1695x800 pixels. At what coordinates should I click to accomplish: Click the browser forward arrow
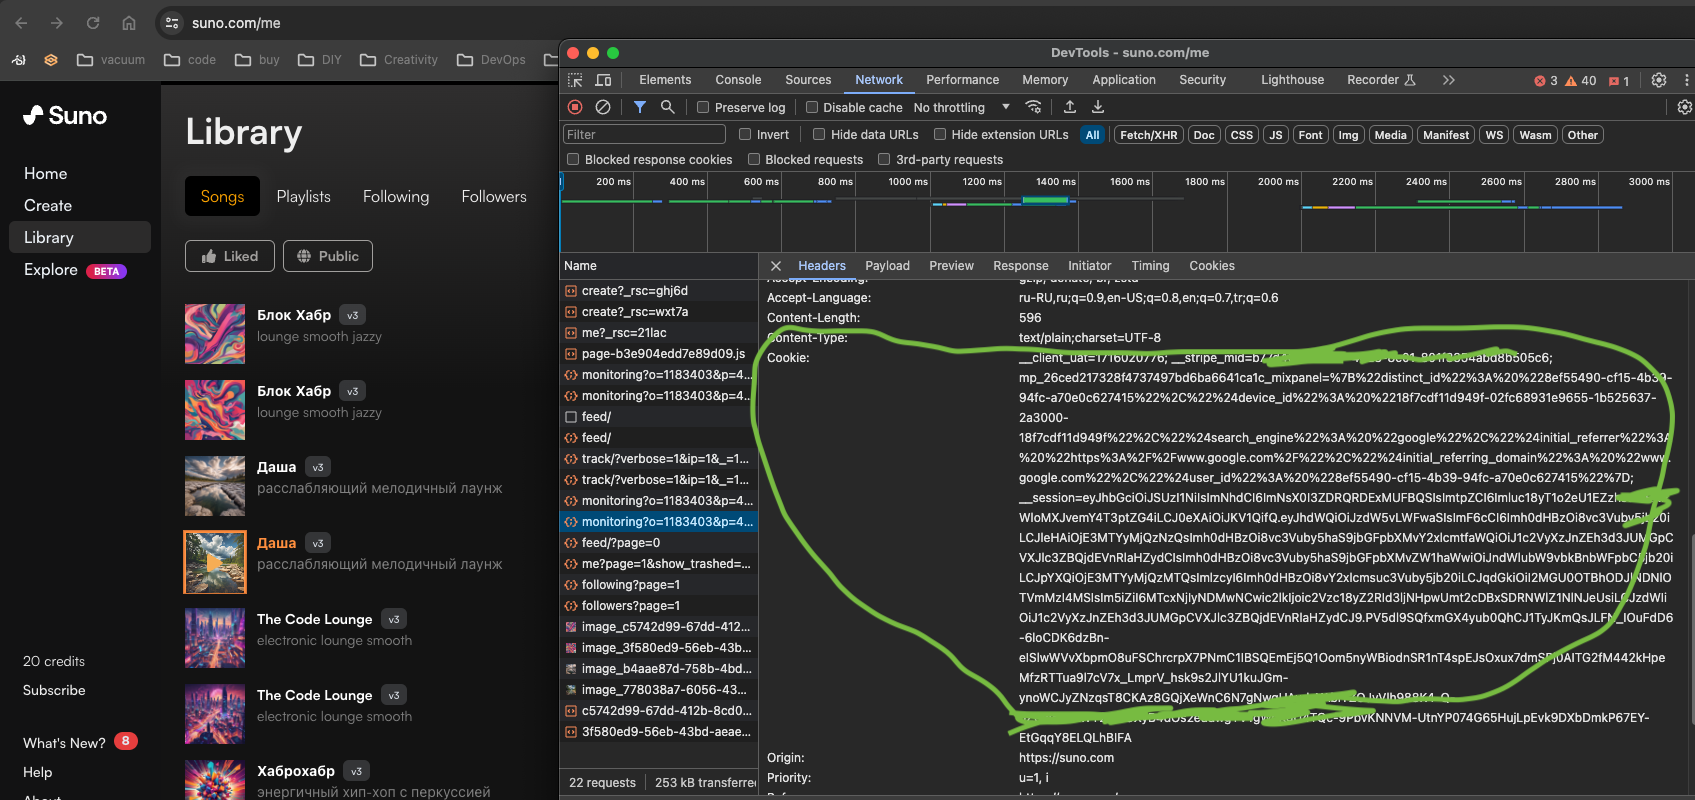[x=57, y=23]
